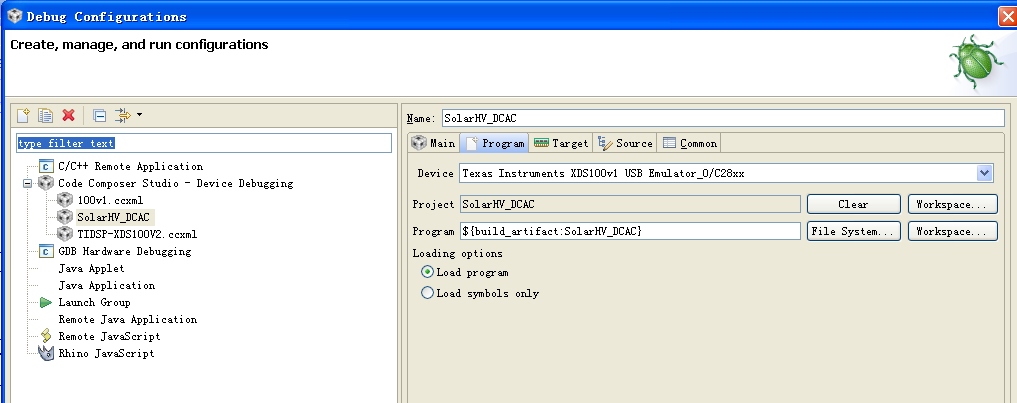The height and width of the screenshot is (403, 1017).
Task: Switch to the Source tab
Action: coord(625,143)
